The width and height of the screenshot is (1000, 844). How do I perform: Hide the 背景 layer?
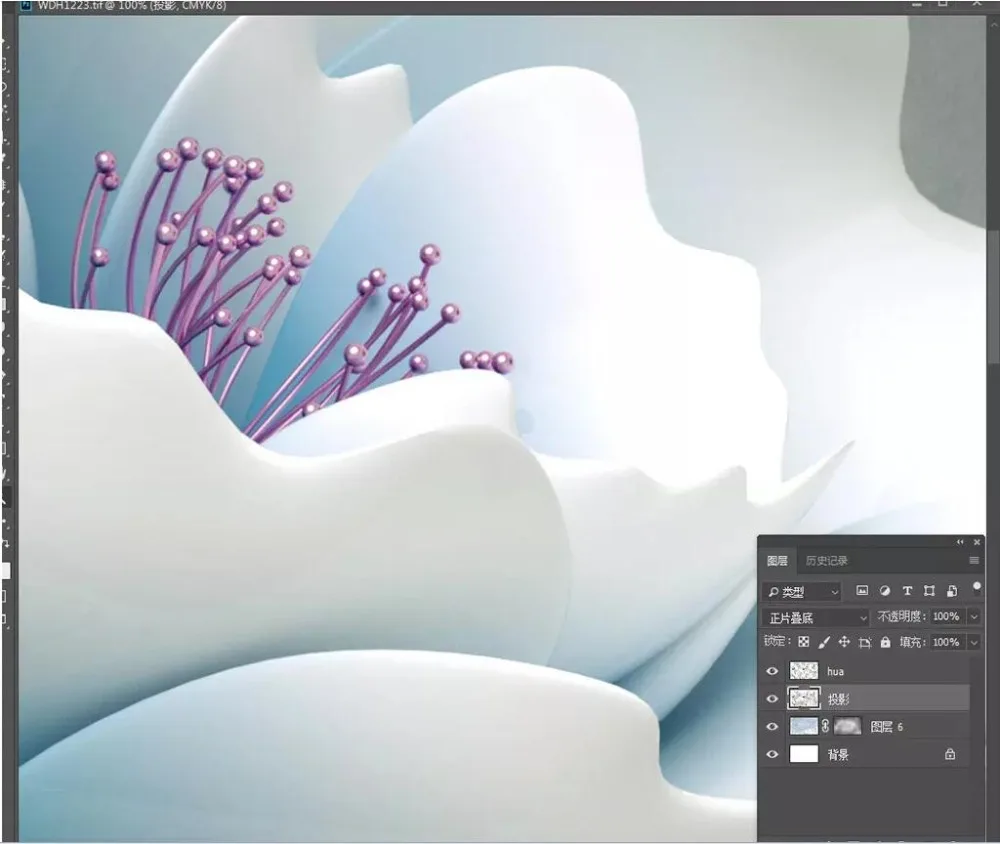(x=772, y=755)
